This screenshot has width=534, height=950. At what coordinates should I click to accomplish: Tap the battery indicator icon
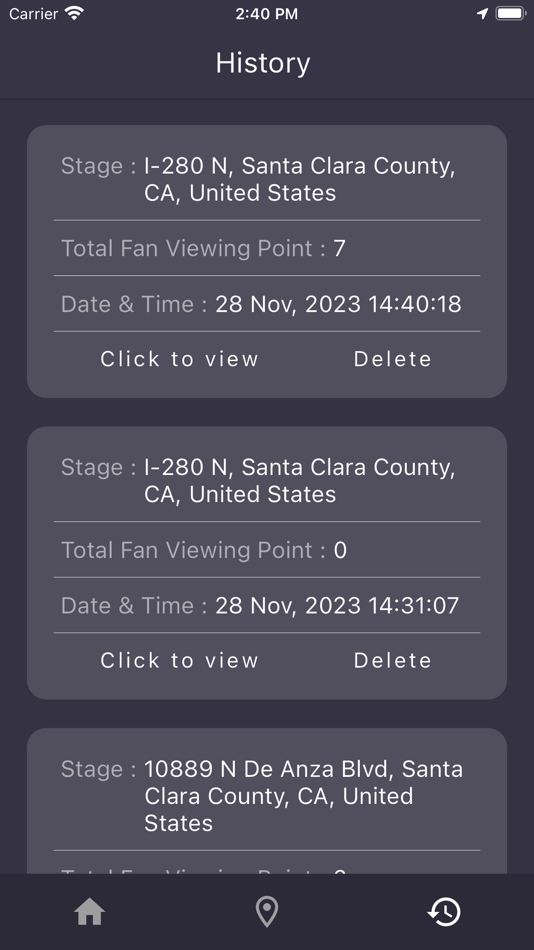tap(510, 13)
